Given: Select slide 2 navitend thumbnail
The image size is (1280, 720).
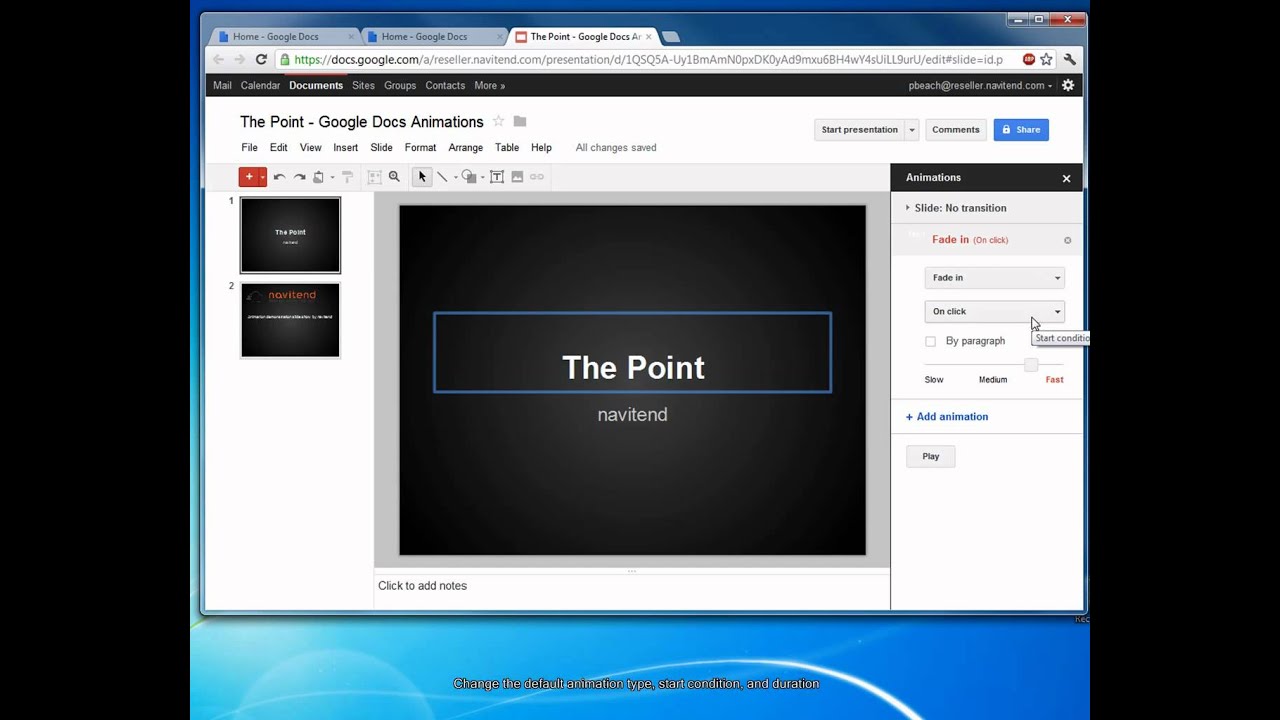Looking at the screenshot, I should [290, 320].
